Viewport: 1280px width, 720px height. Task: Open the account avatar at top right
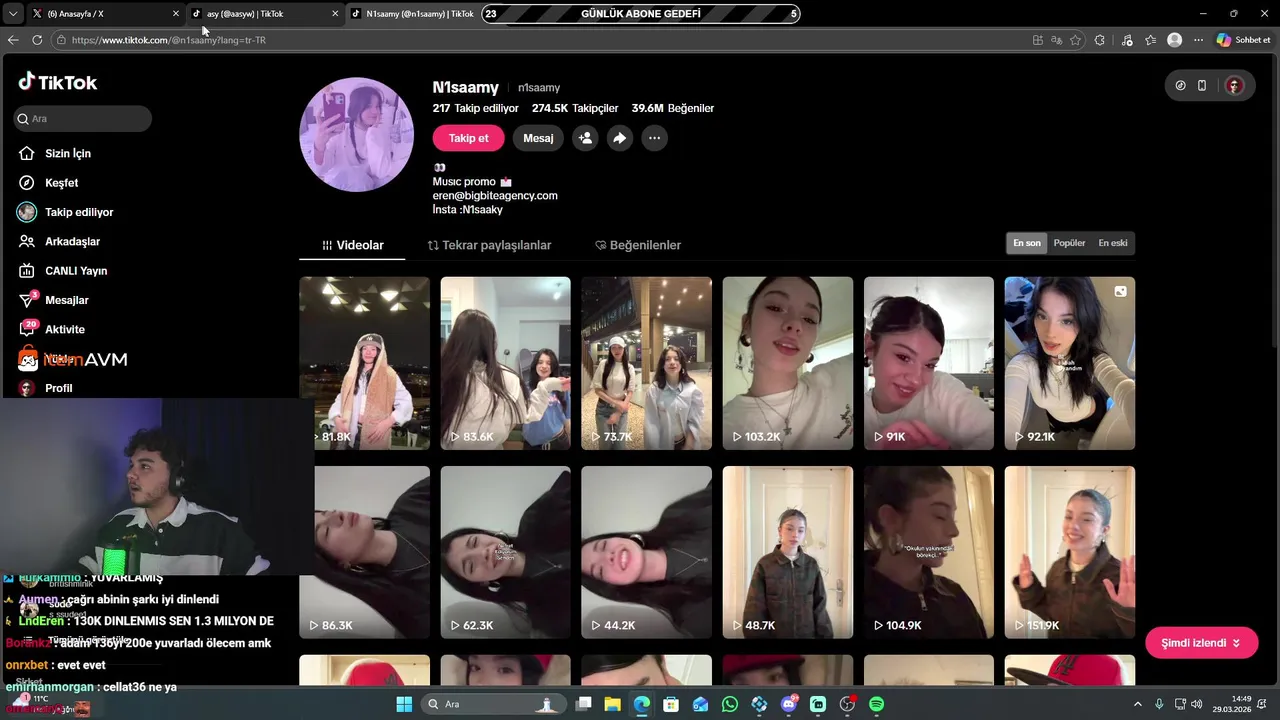tap(1234, 86)
